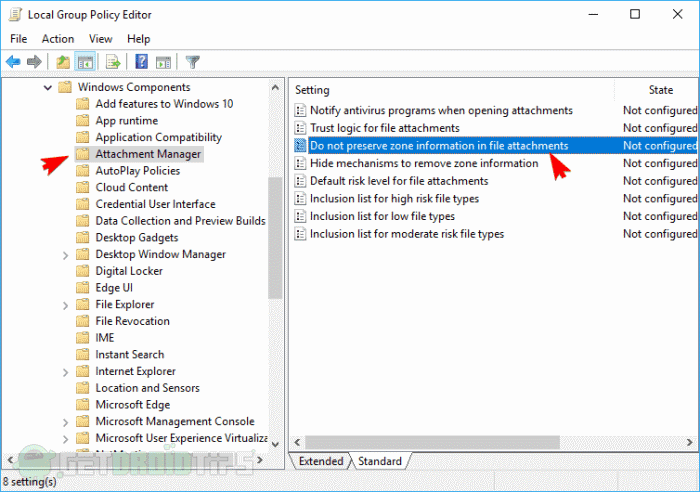700x492 pixels.
Task: Click the Up one level folder icon
Action: tap(64, 62)
